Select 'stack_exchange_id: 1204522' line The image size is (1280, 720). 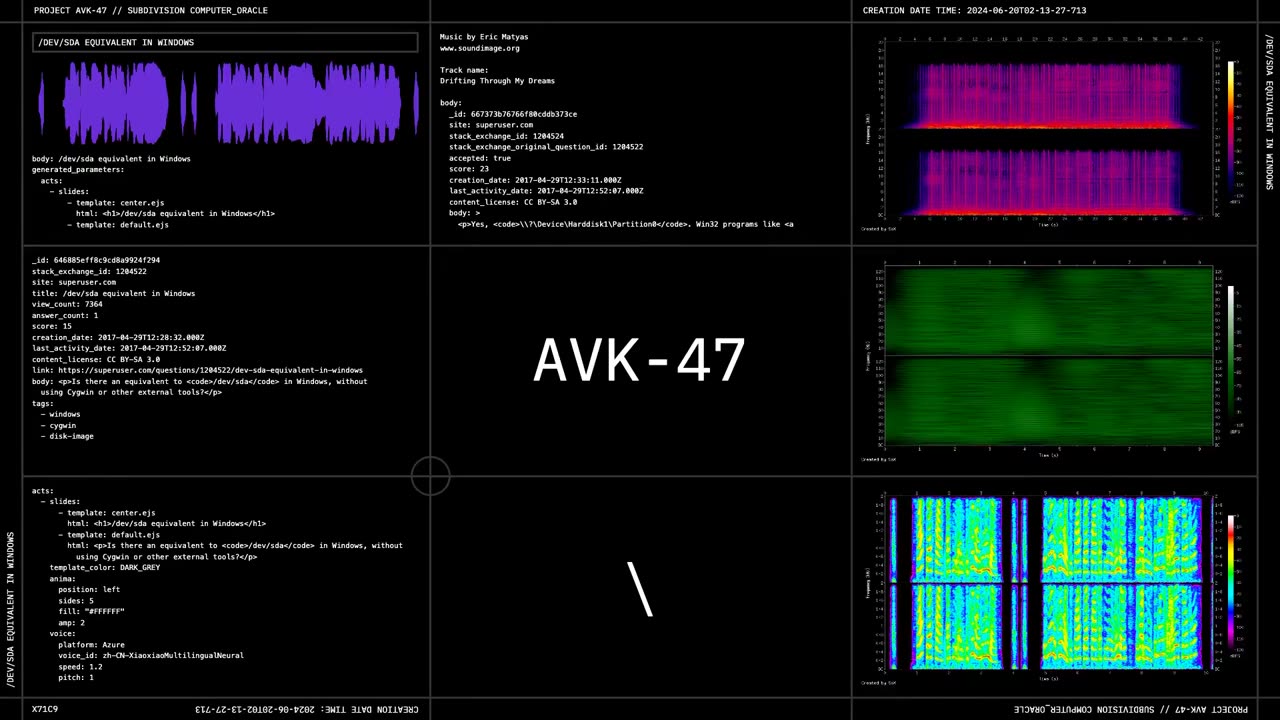pyautogui.click(x=89, y=271)
